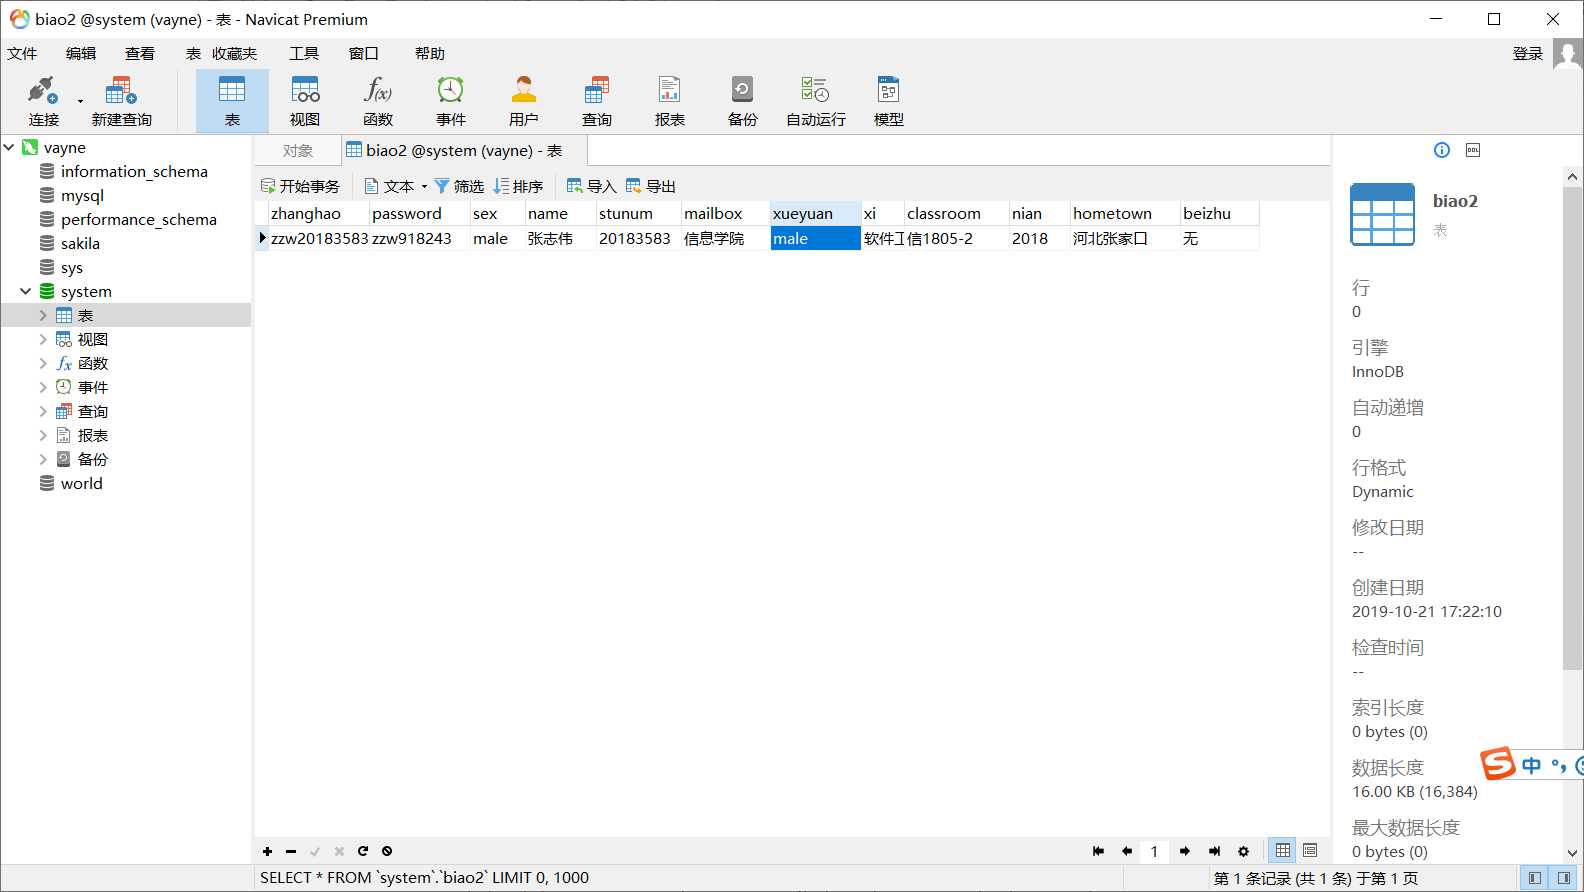Screen dimensions: 1584x892
Task: Open the 查看 menu
Action: [x=140, y=53]
